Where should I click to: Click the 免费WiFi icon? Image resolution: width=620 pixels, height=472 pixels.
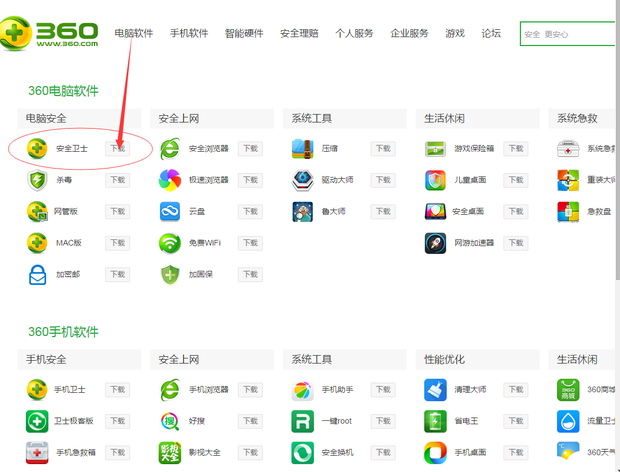coord(170,243)
